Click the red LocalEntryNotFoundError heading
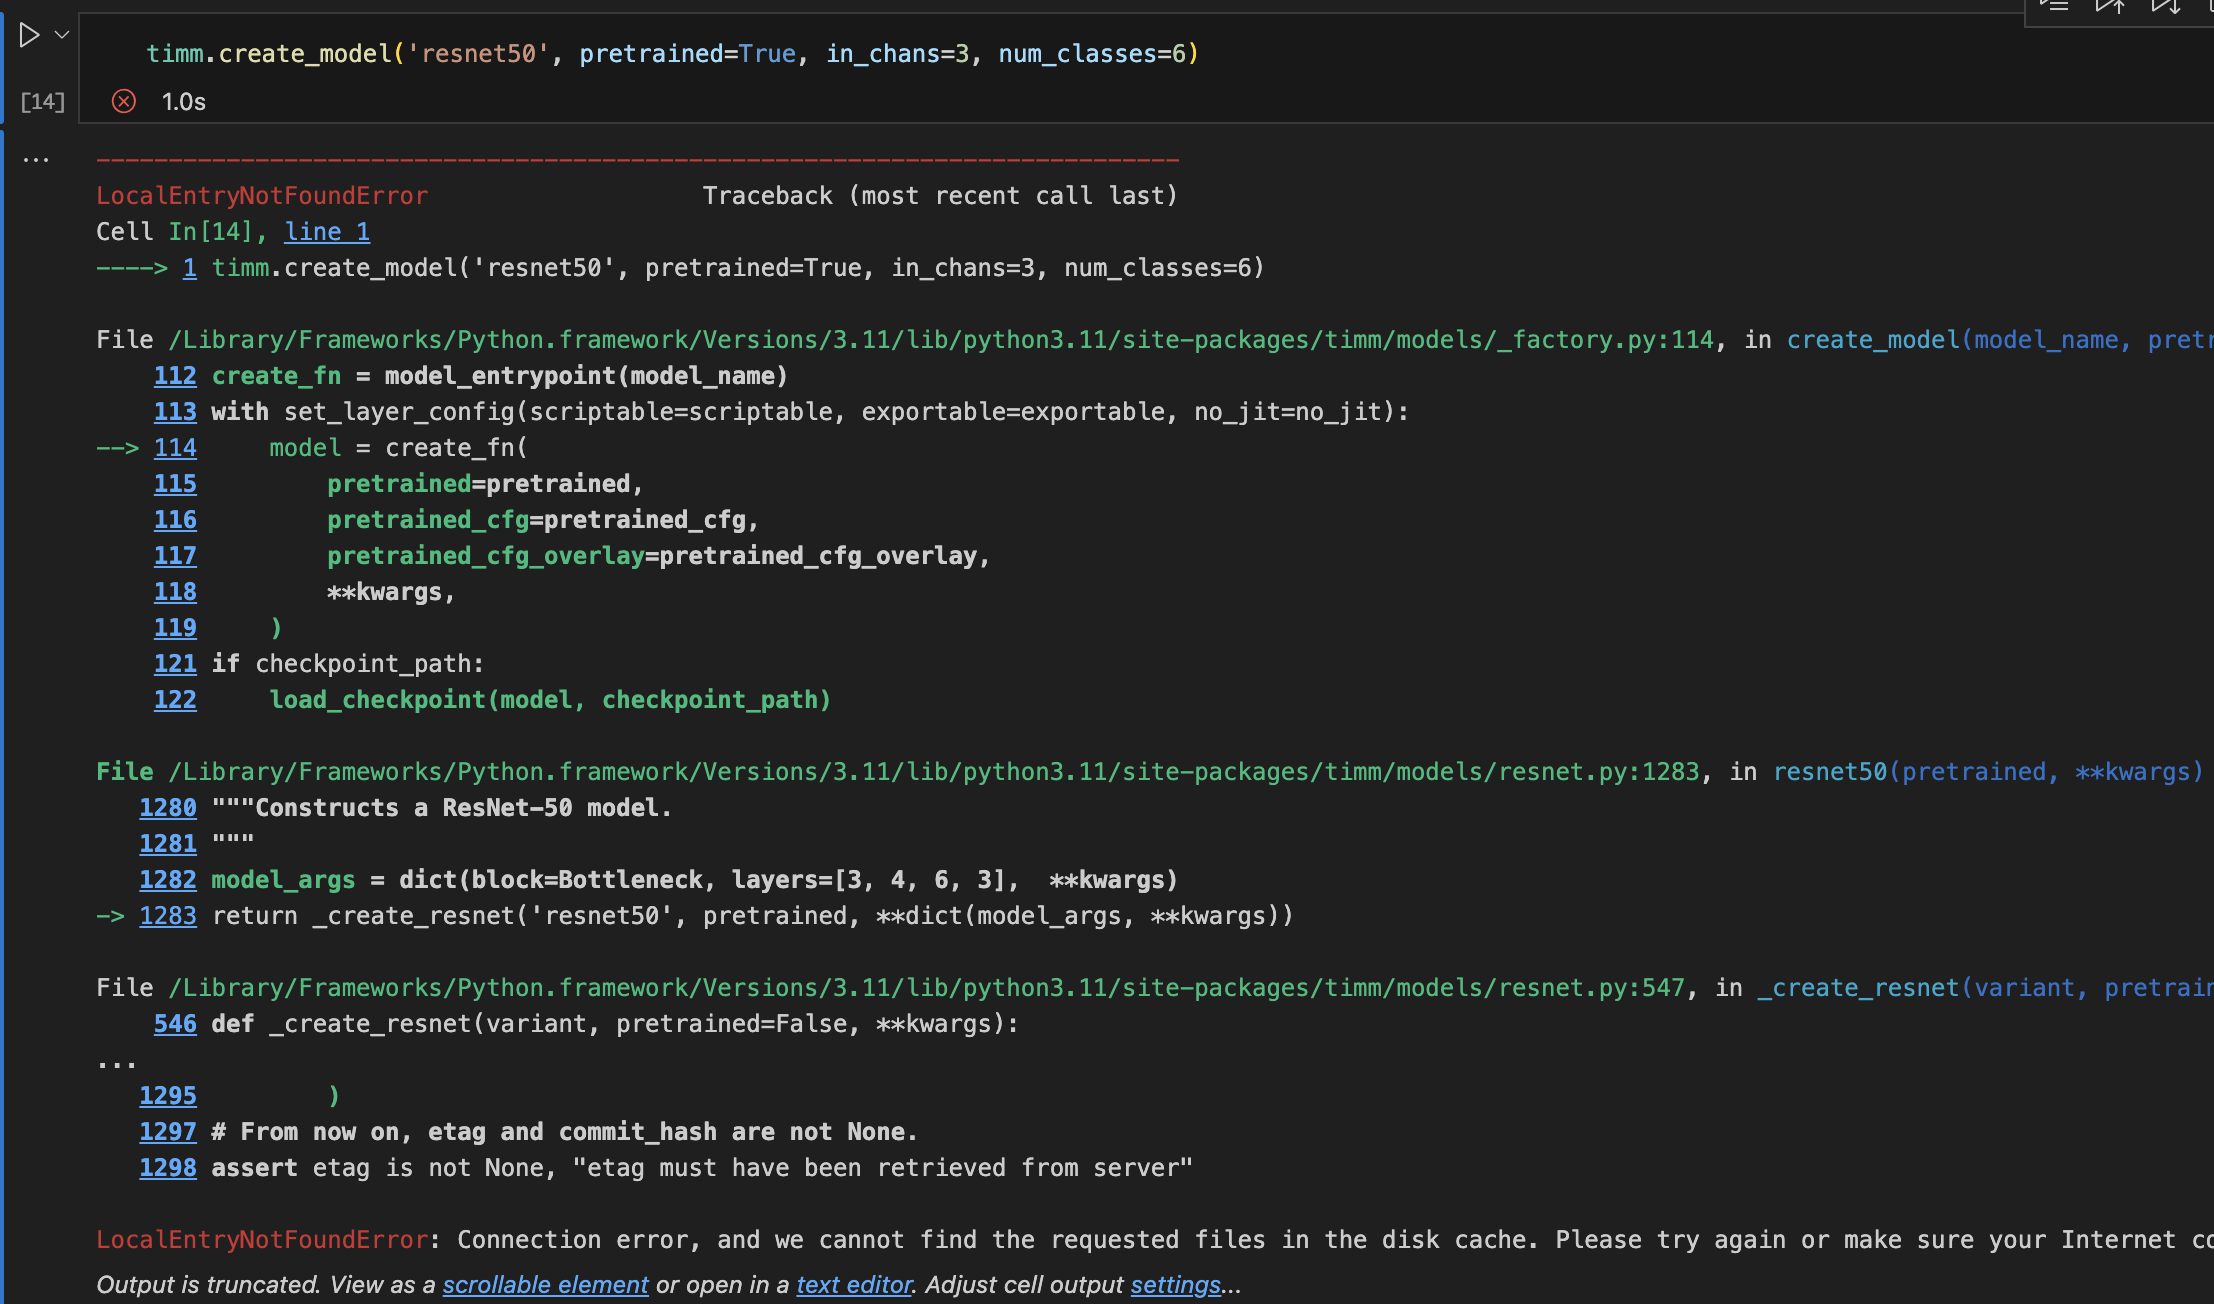The width and height of the screenshot is (2214, 1304). (262, 196)
